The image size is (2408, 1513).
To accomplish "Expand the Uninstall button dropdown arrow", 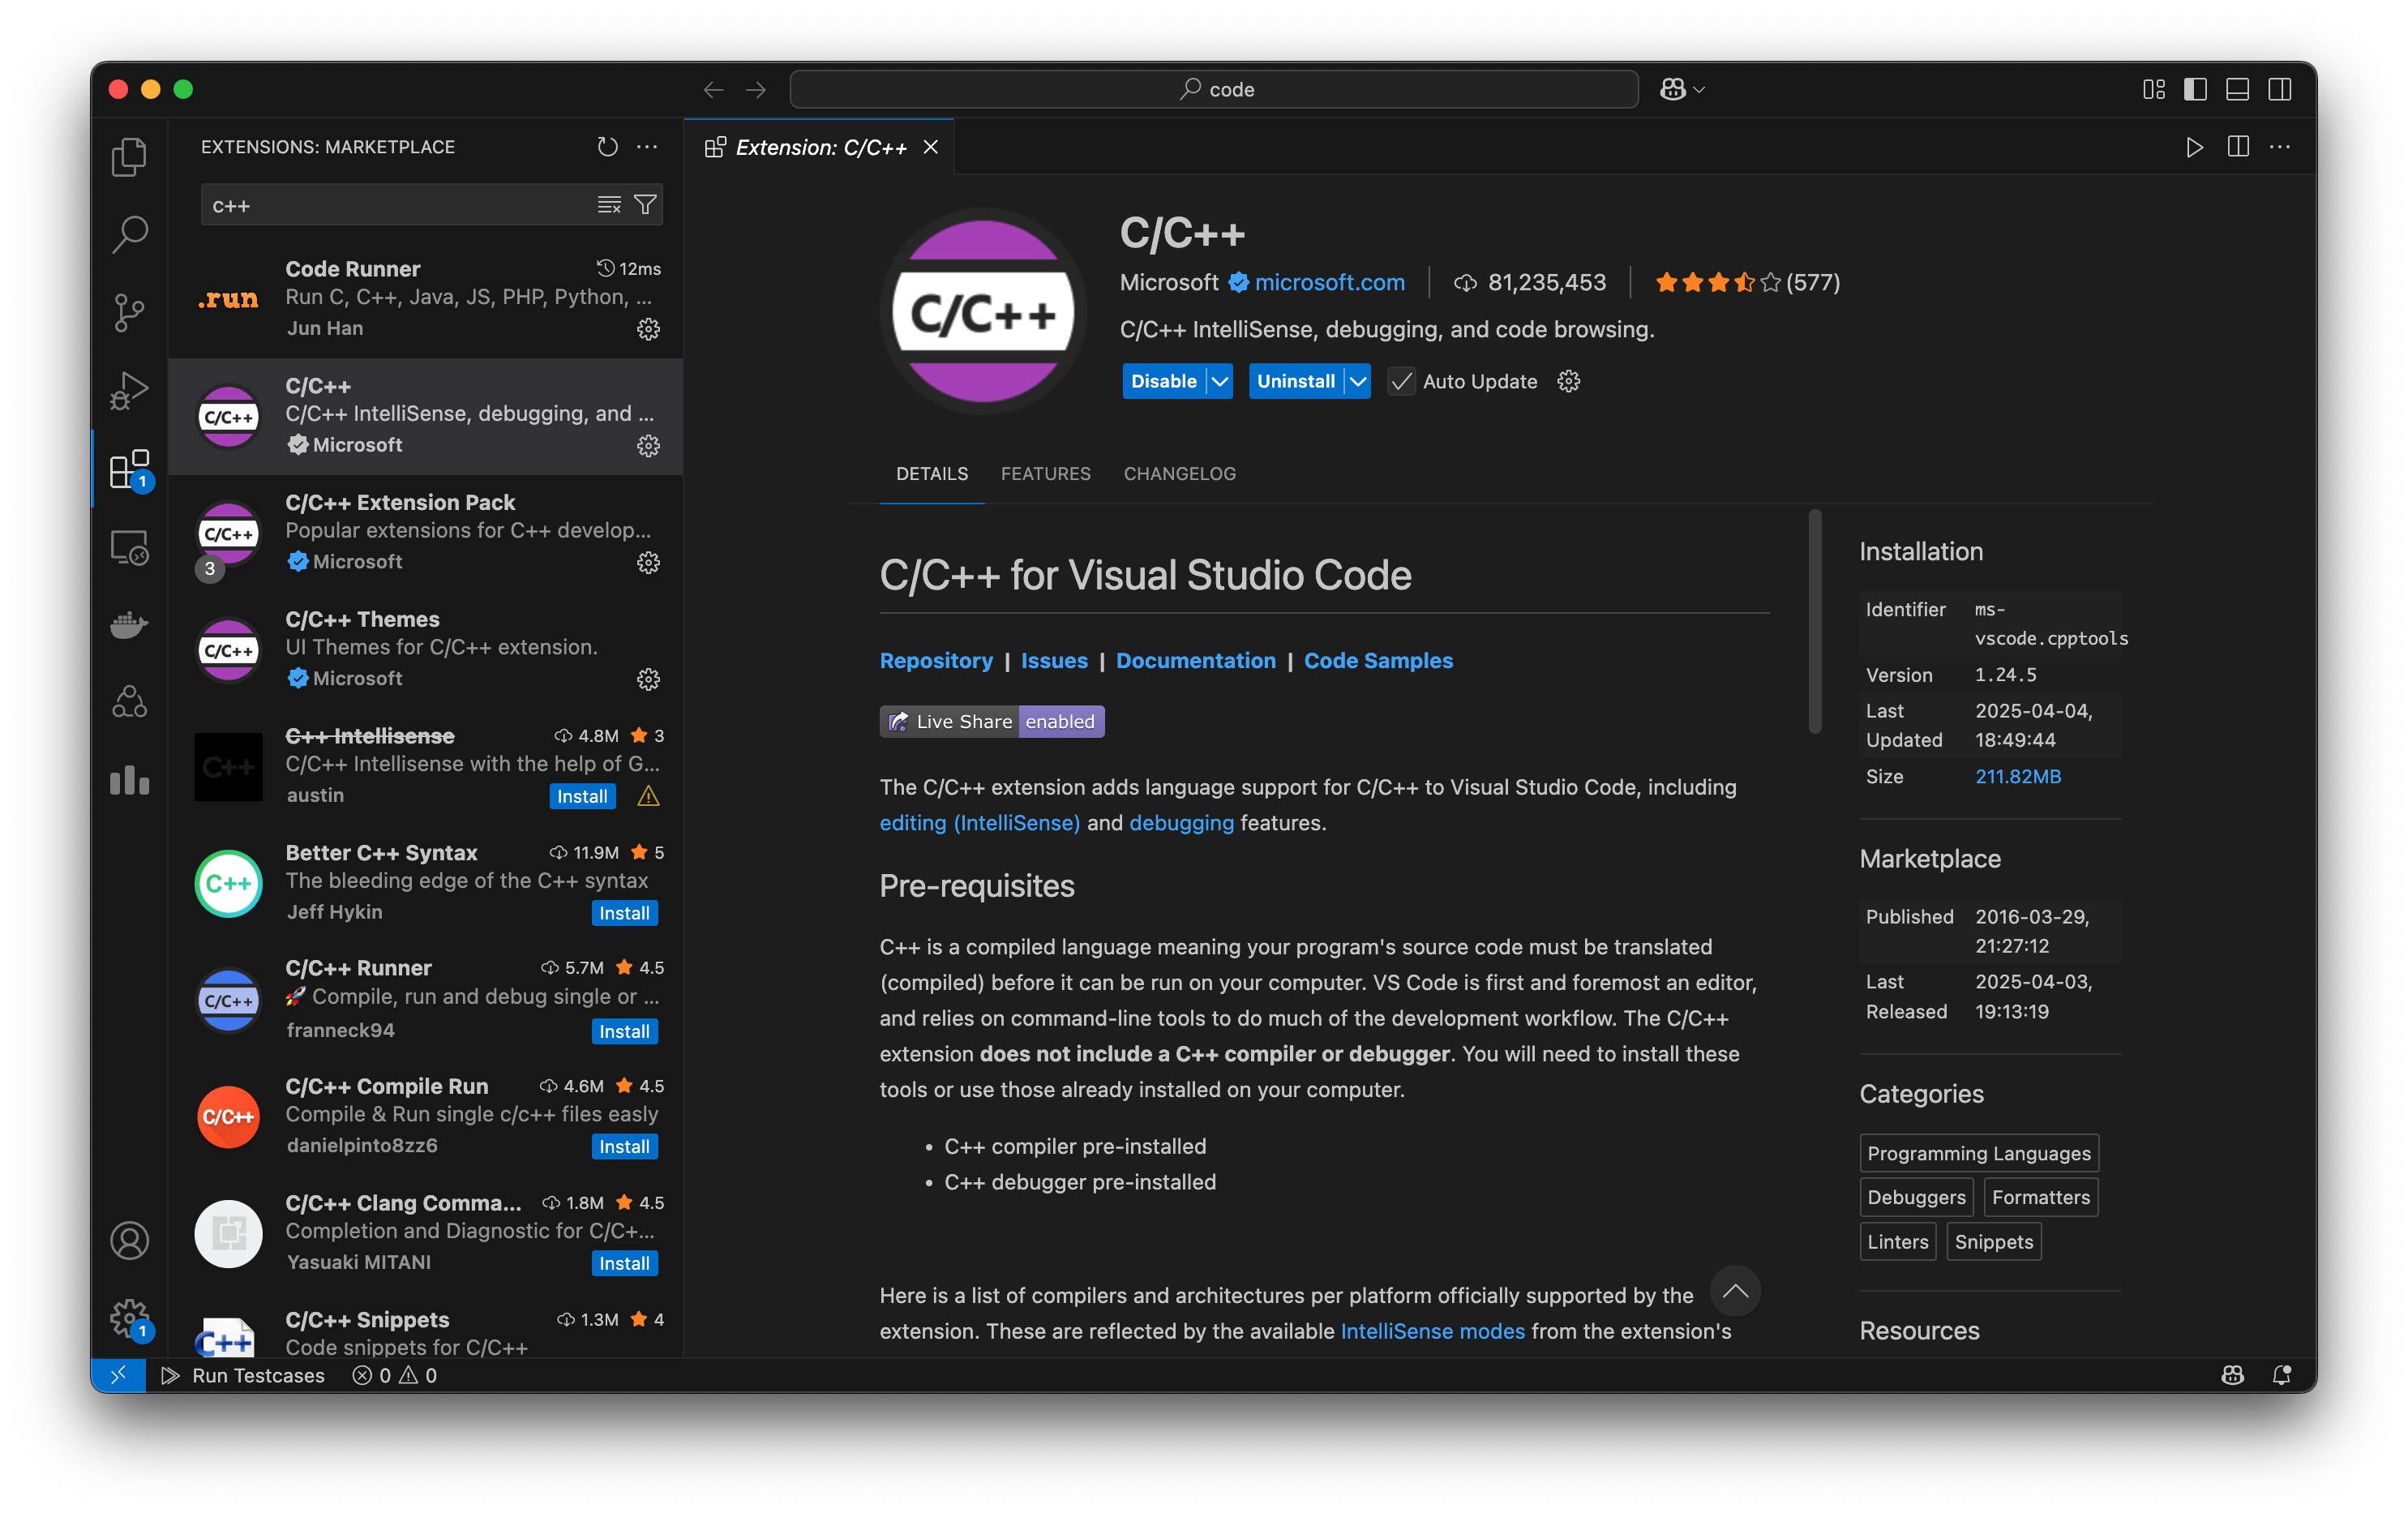I will coord(1357,381).
